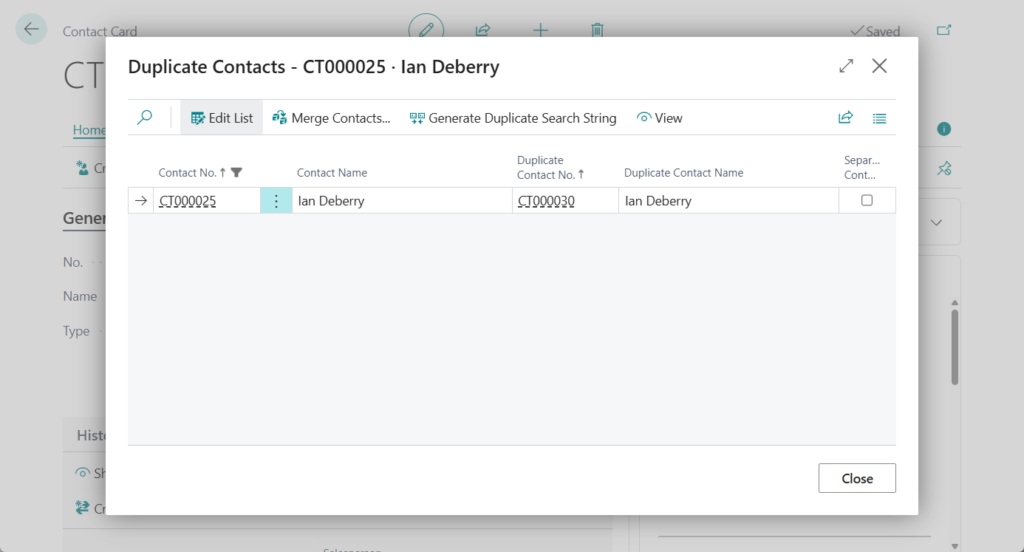Open duplicate contact link CT000030
The image size is (1024, 552).
pyautogui.click(x=546, y=201)
